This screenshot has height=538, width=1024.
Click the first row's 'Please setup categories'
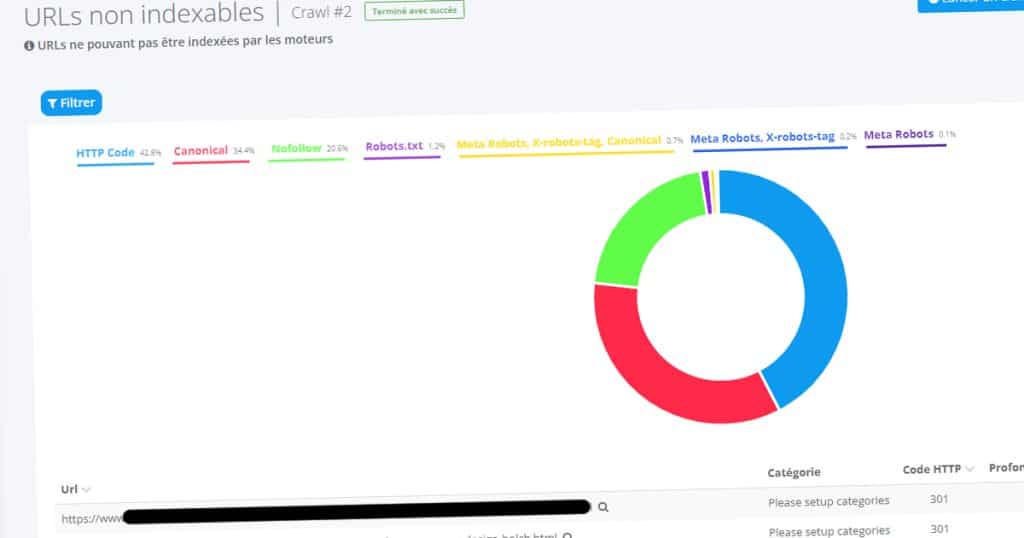[829, 501]
